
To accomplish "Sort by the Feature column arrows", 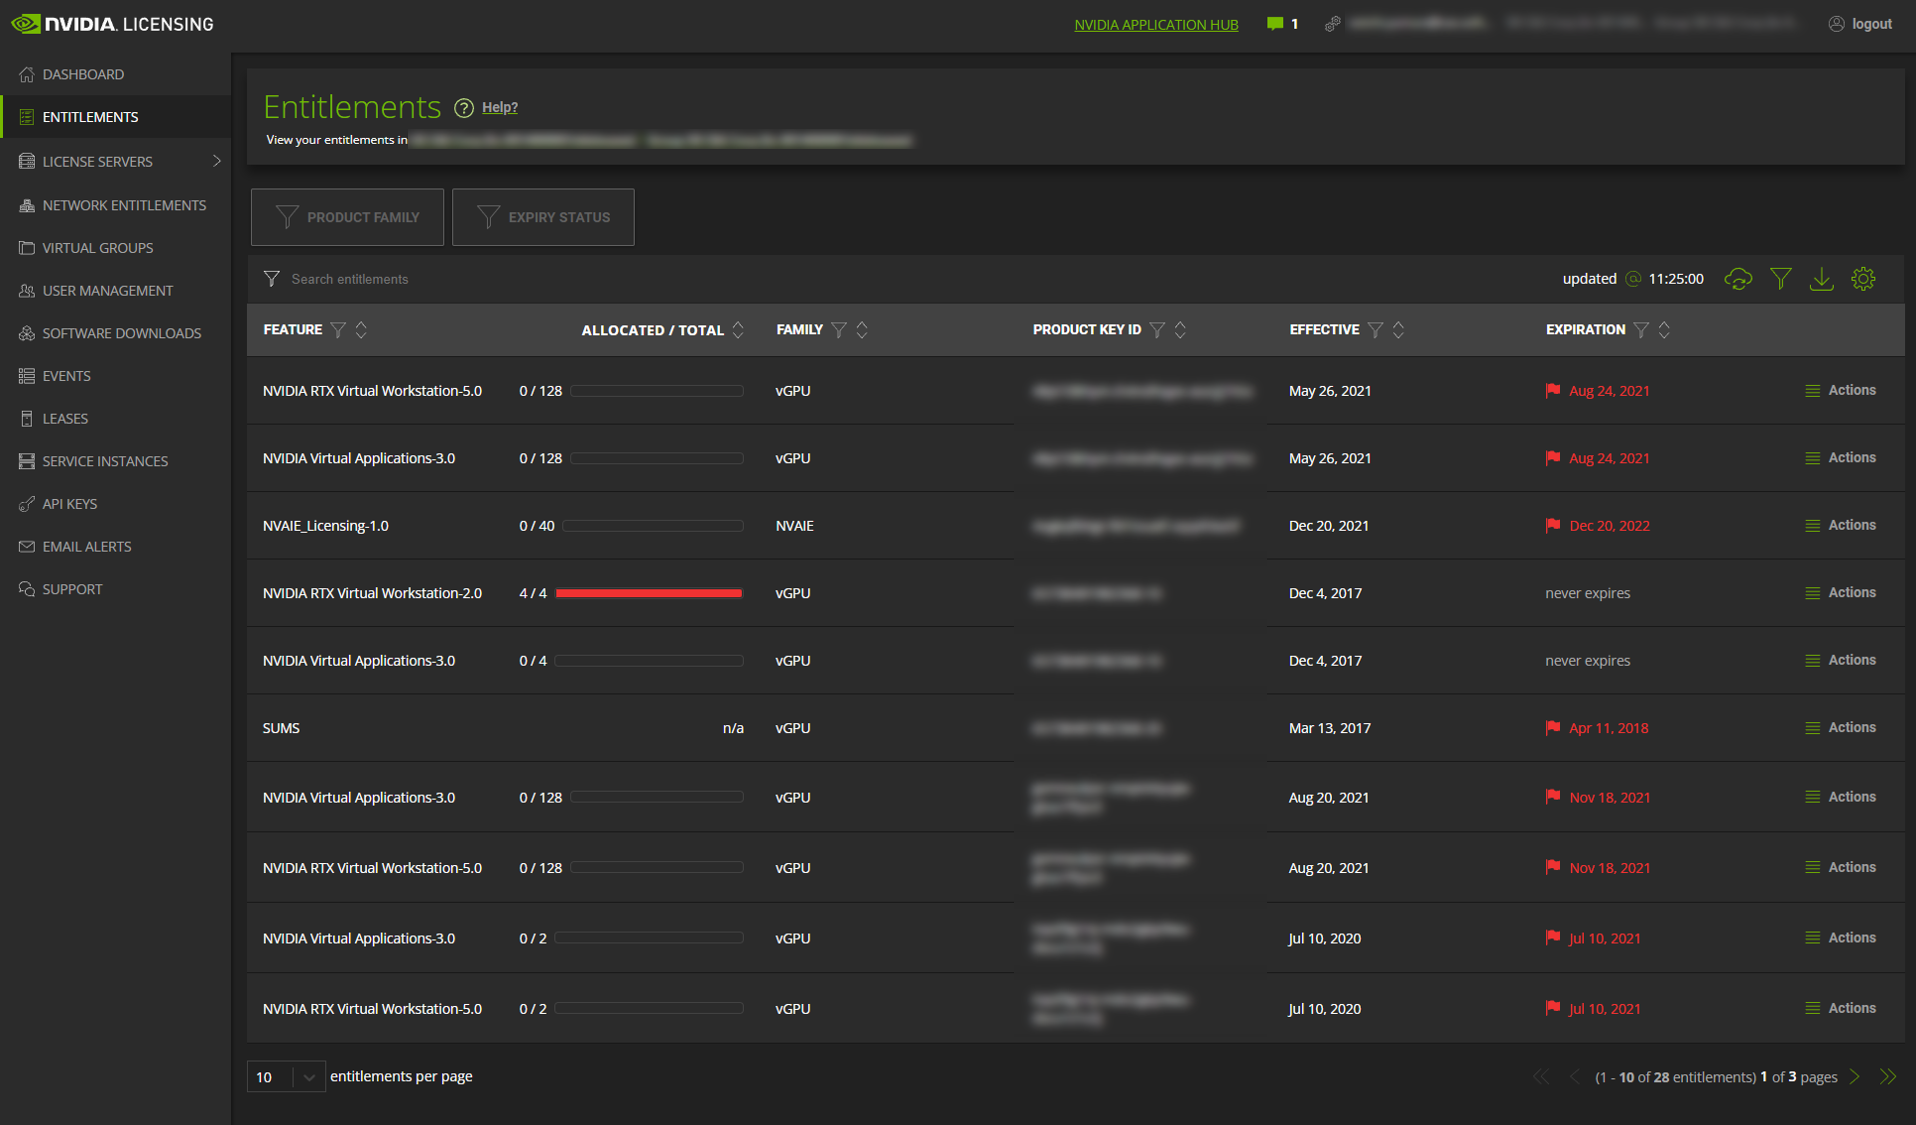I will (361, 330).
